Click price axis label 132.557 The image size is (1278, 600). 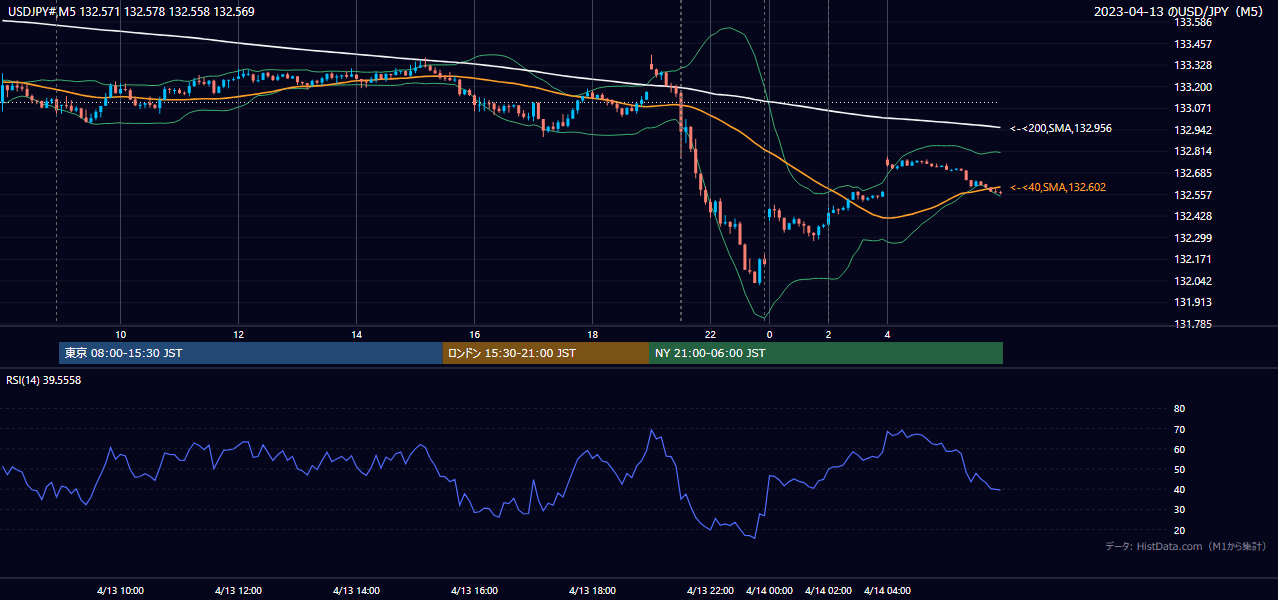point(1193,195)
